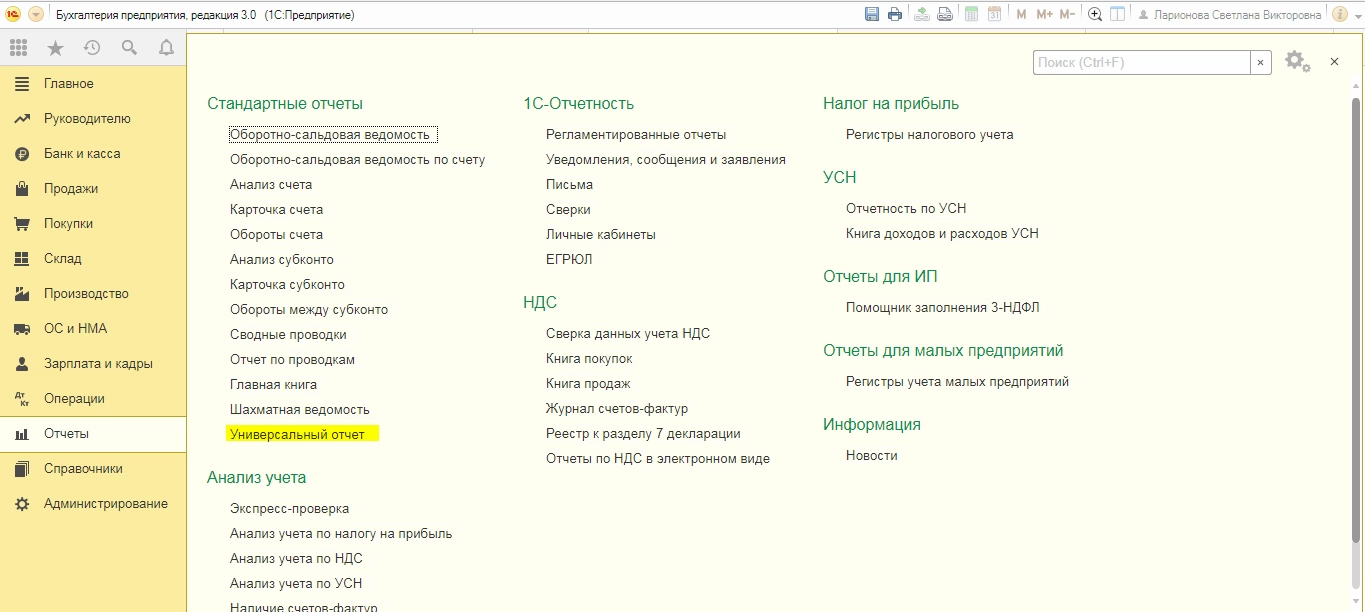1365x612 pixels.
Task: Open Журнал счетов-фактур
Action: [617, 408]
